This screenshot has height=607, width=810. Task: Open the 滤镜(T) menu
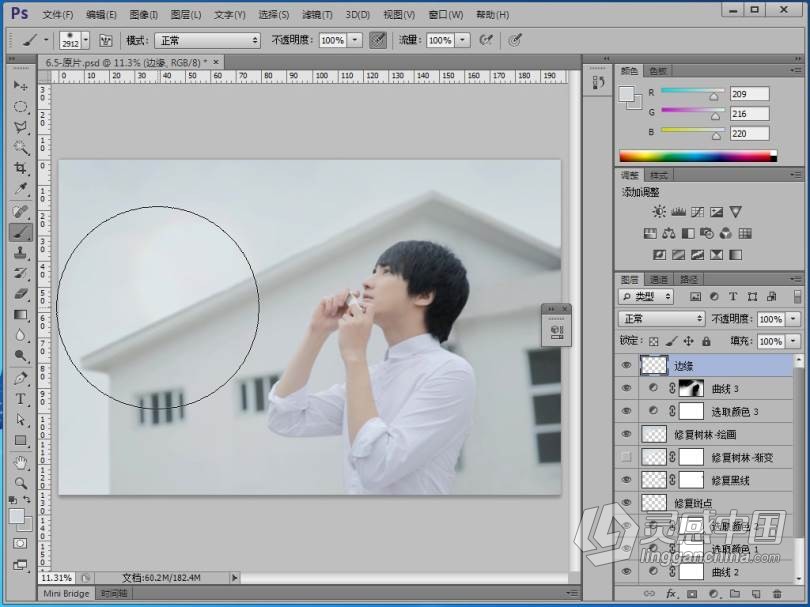pyautogui.click(x=317, y=15)
